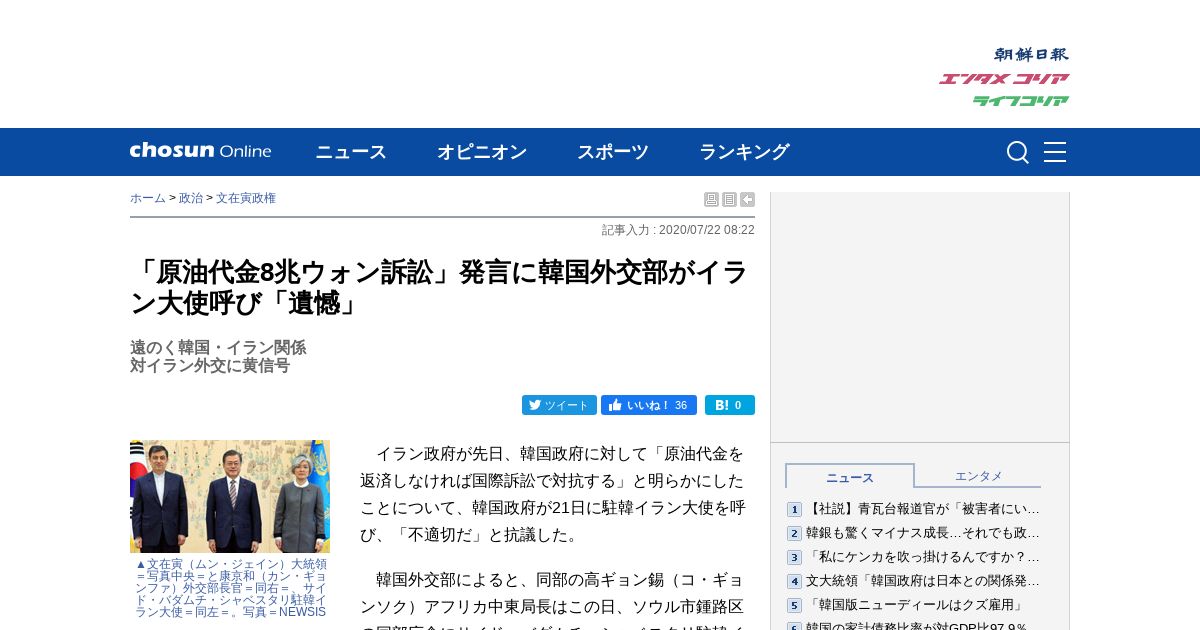Screen dimensions: 1200x630
Task: Click the エンタメコリア logo
Action: (1004, 78)
